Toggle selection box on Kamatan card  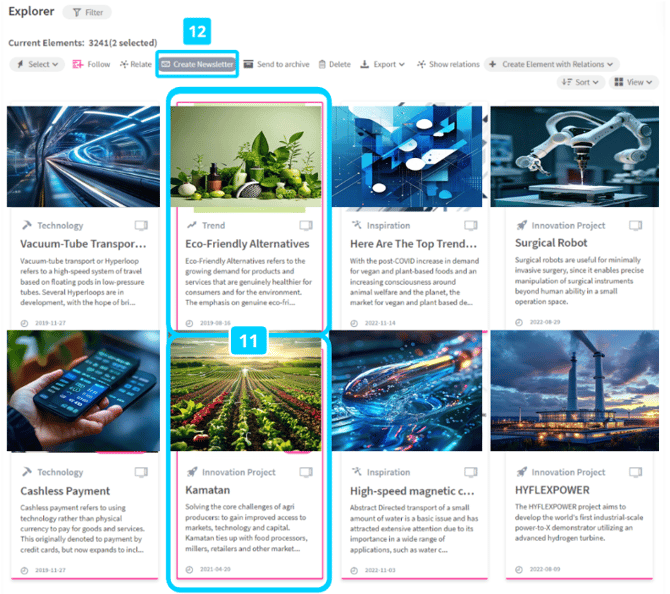tap(306, 472)
